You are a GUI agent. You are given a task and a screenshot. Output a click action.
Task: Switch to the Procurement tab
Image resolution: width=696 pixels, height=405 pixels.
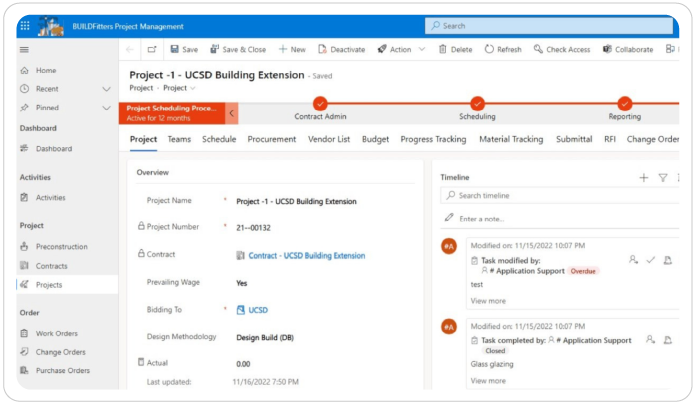[272, 139]
